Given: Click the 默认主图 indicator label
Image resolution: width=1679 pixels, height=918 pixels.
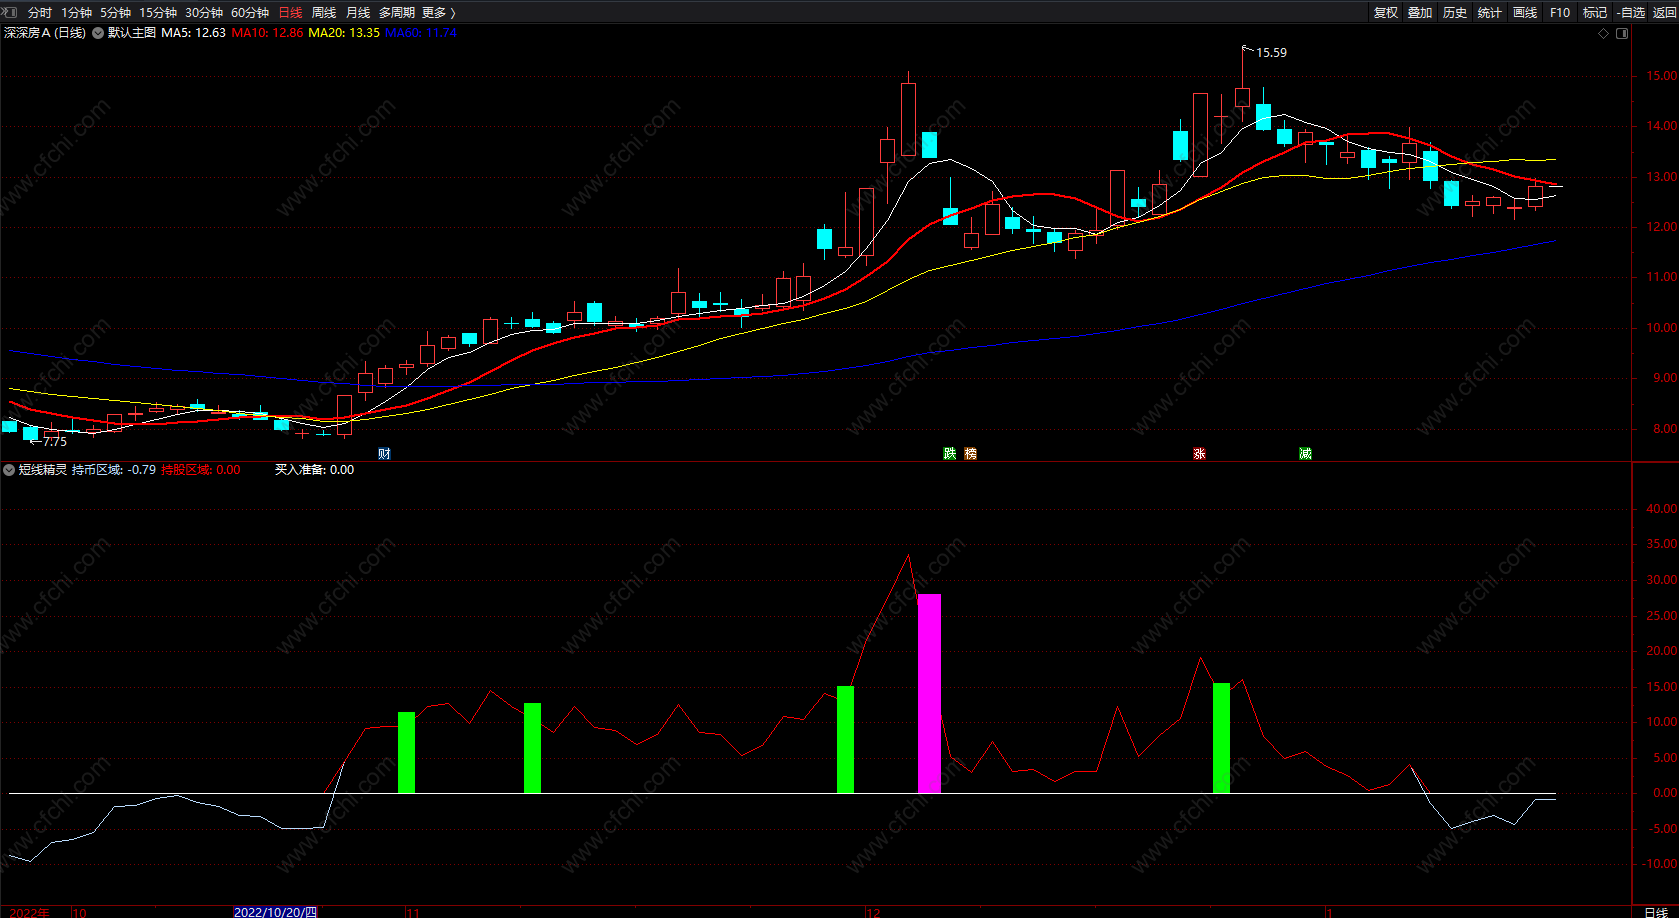Looking at the screenshot, I should [132, 33].
